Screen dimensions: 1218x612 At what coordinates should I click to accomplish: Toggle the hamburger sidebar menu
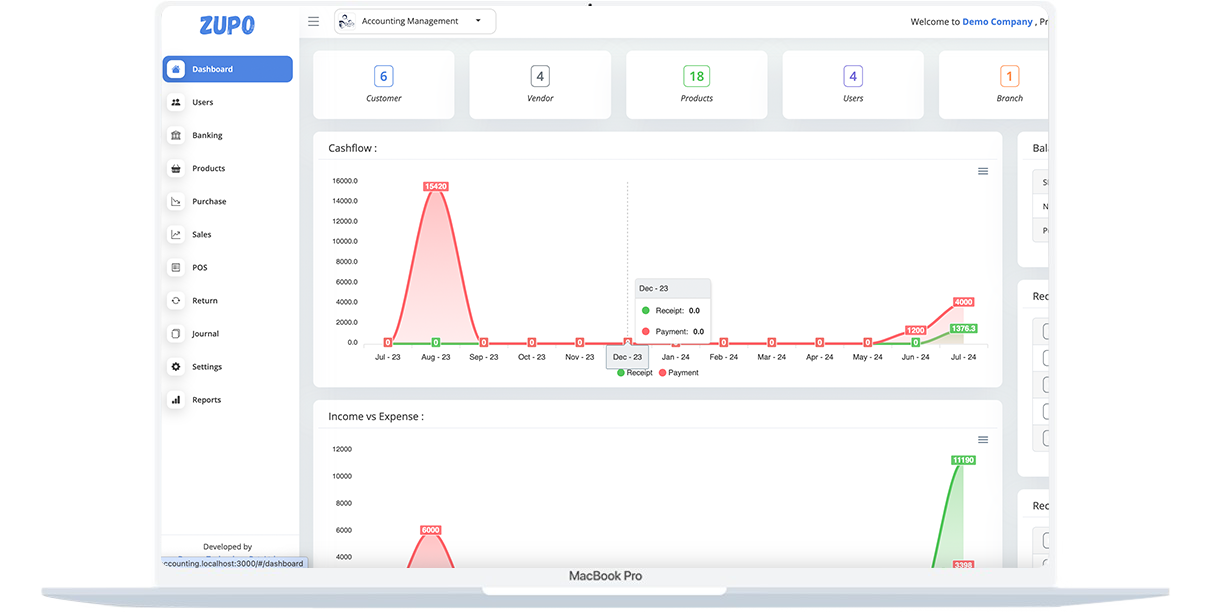[x=313, y=21]
